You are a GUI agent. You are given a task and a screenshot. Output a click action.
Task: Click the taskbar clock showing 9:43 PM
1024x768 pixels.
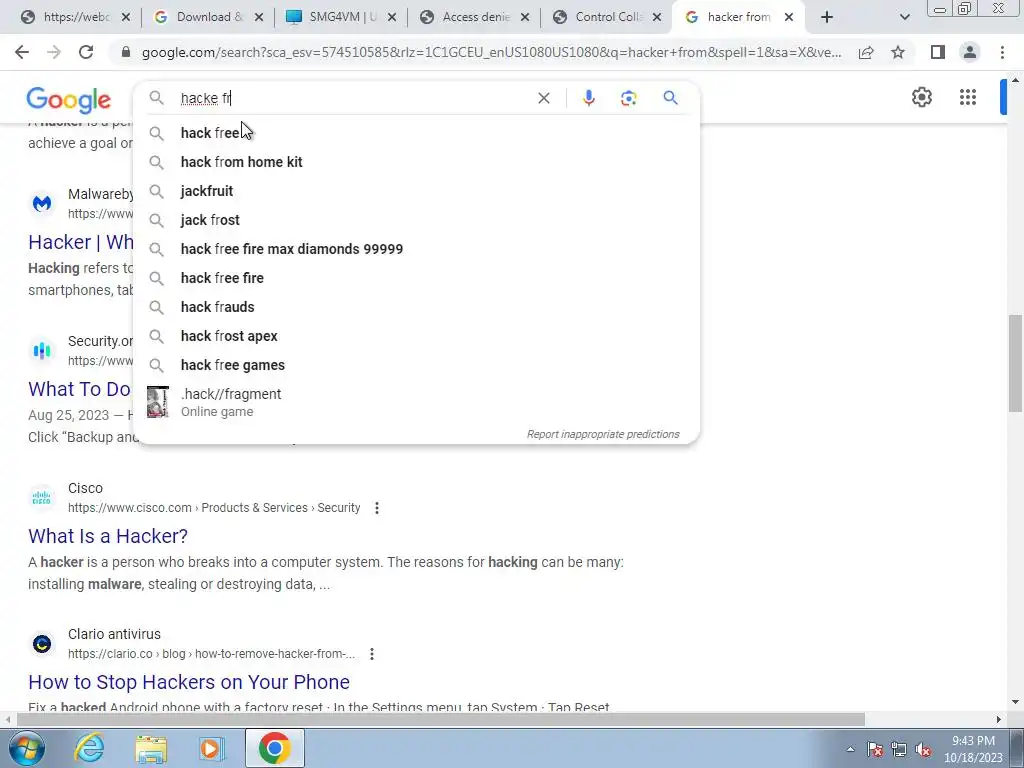click(x=973, y=749)
